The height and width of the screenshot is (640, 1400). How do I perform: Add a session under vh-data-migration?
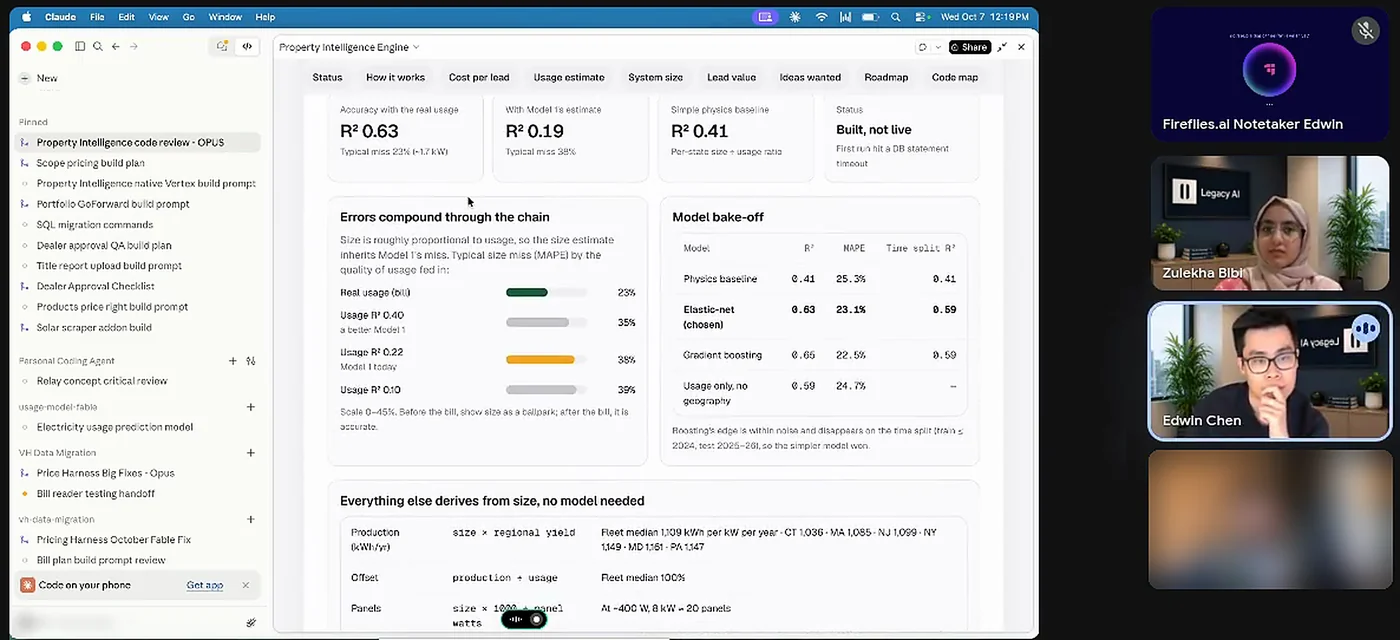(x=251, y=520)
